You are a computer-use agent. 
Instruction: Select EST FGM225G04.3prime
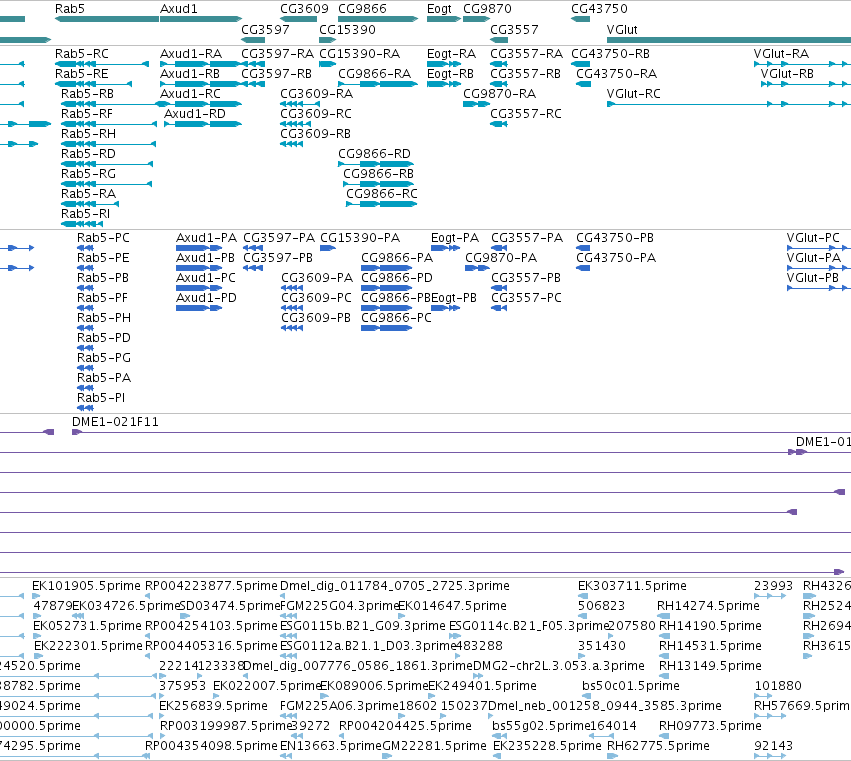tap(339, 606)
